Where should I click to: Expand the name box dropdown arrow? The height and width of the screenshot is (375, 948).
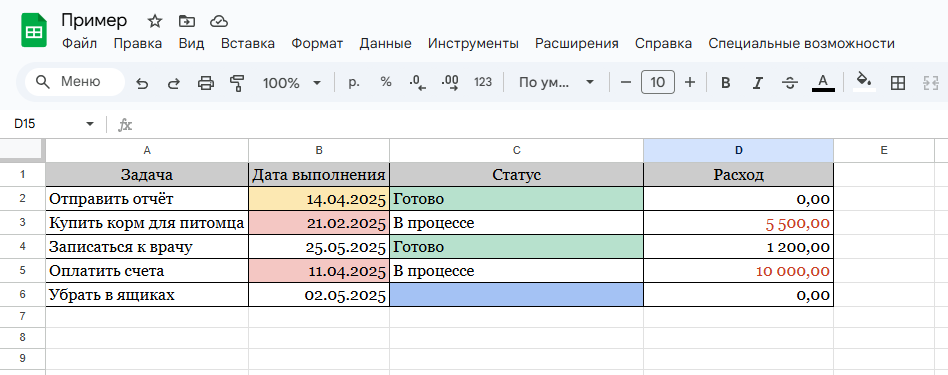90,124
